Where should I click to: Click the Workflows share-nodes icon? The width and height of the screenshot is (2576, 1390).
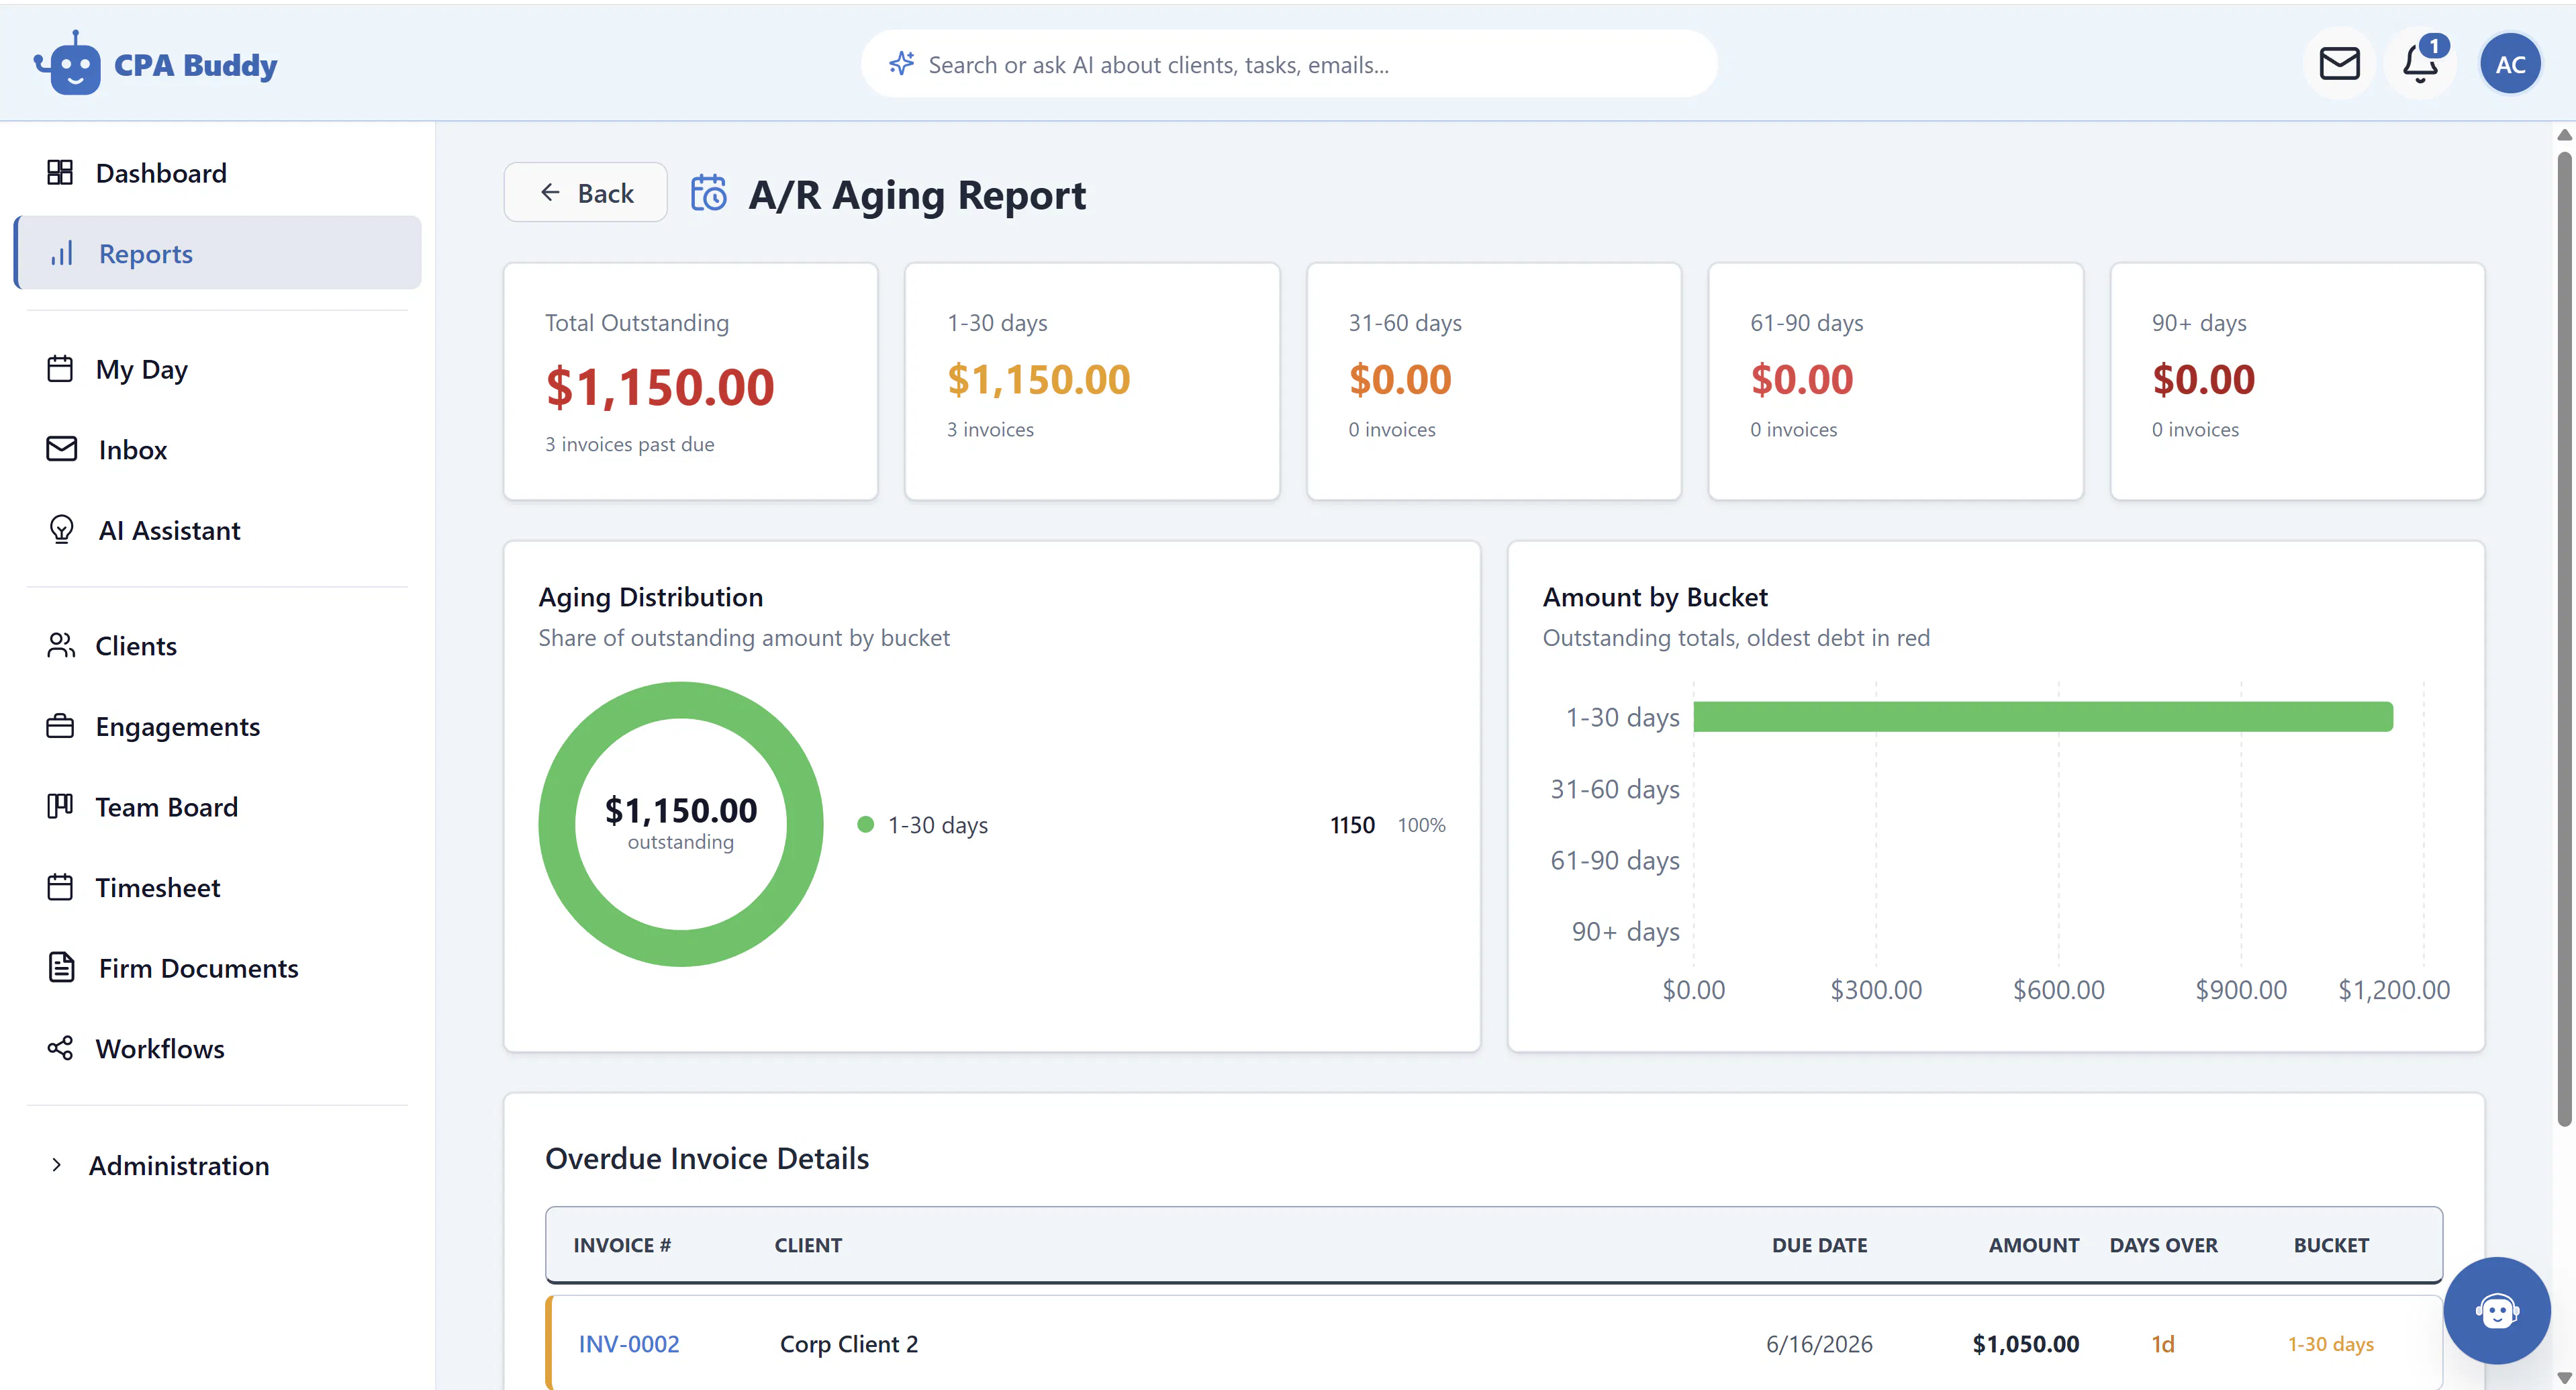click(60, 1049)
